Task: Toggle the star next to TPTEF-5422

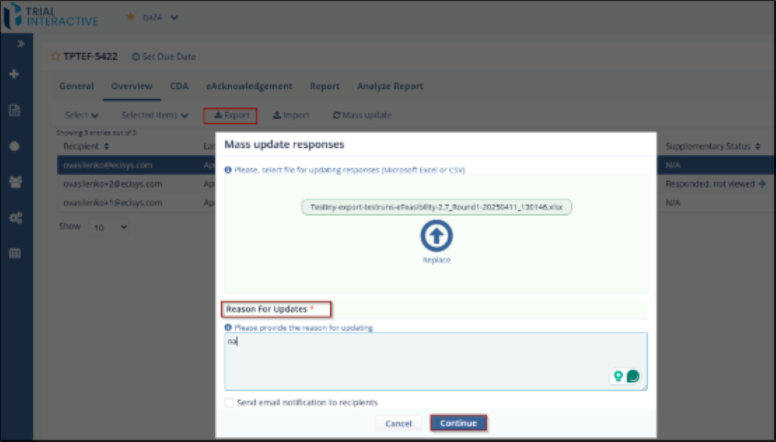Action: pyautogui.click(x=55, y=56)
